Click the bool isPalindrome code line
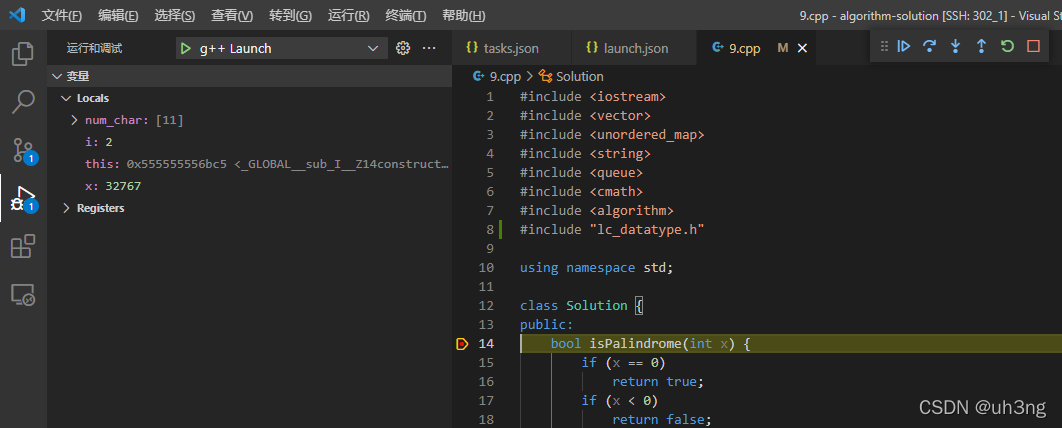 (650, 344)
